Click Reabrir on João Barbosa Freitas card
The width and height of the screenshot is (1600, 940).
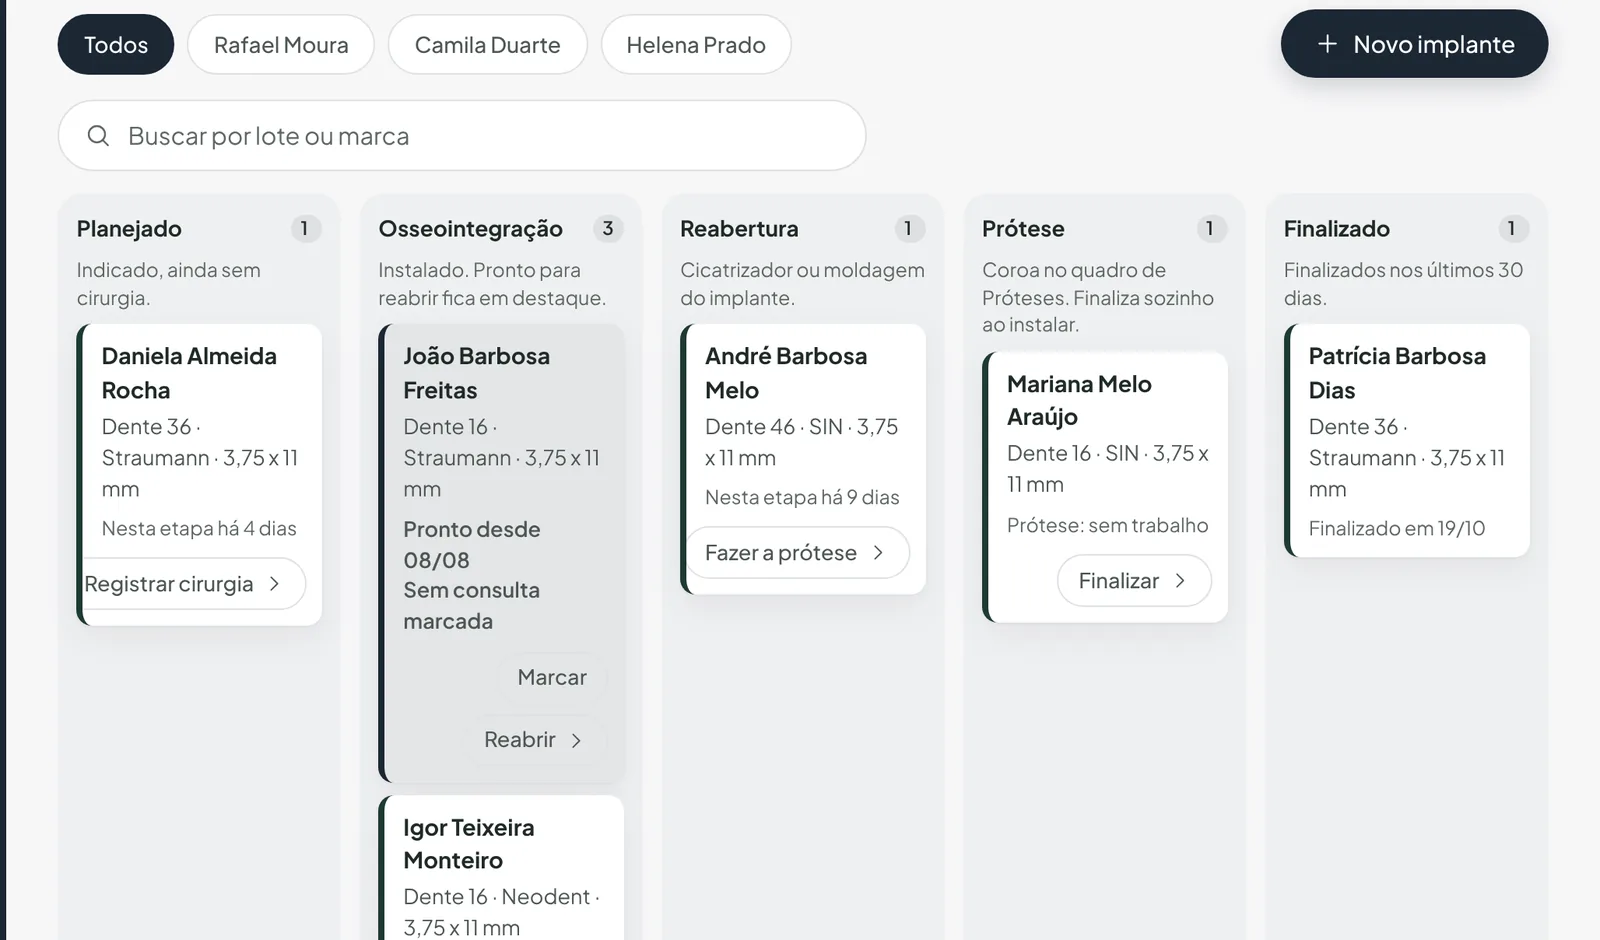pos(533,740)
